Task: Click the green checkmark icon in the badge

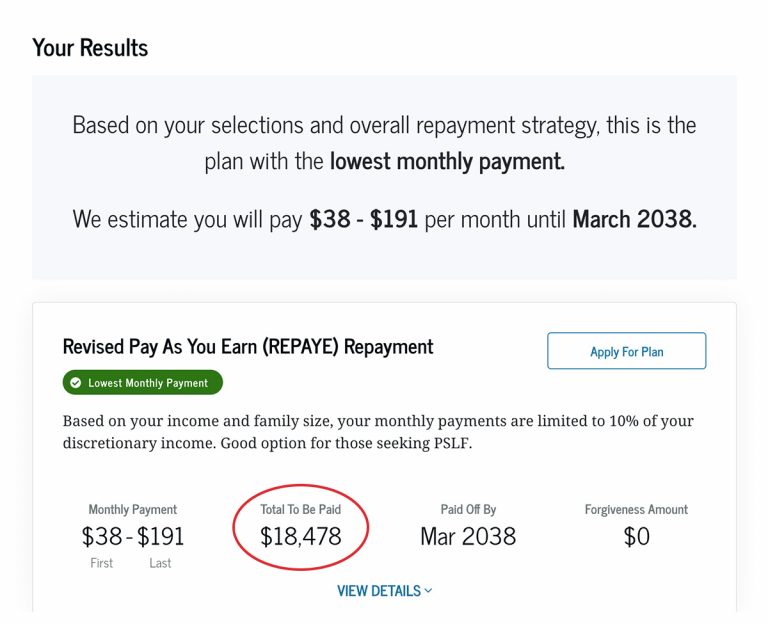Action: tap(76, 383)
